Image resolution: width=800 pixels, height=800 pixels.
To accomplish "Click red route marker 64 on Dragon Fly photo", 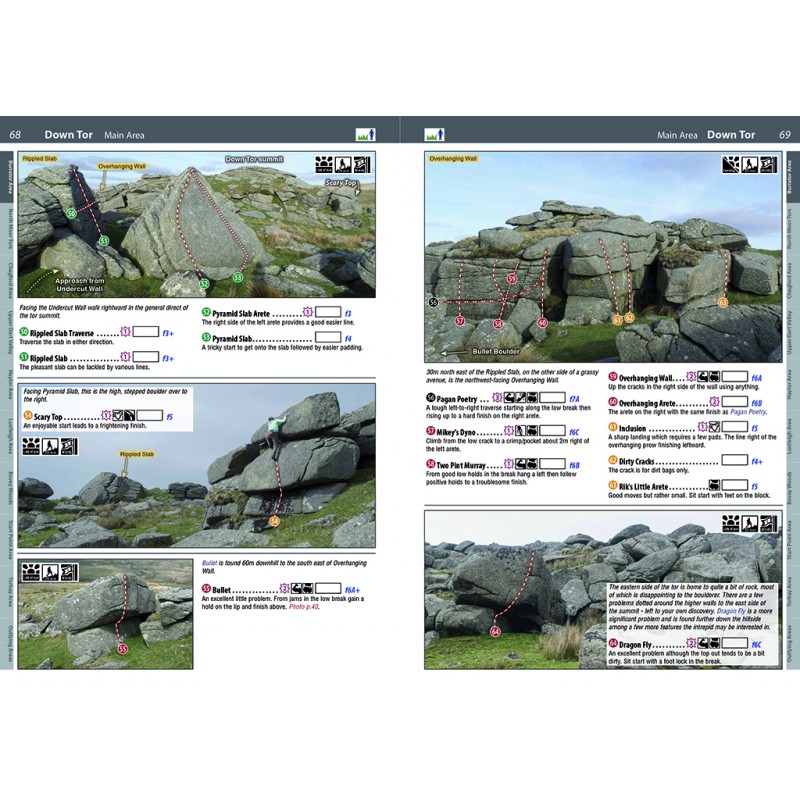I will (495, 632).
